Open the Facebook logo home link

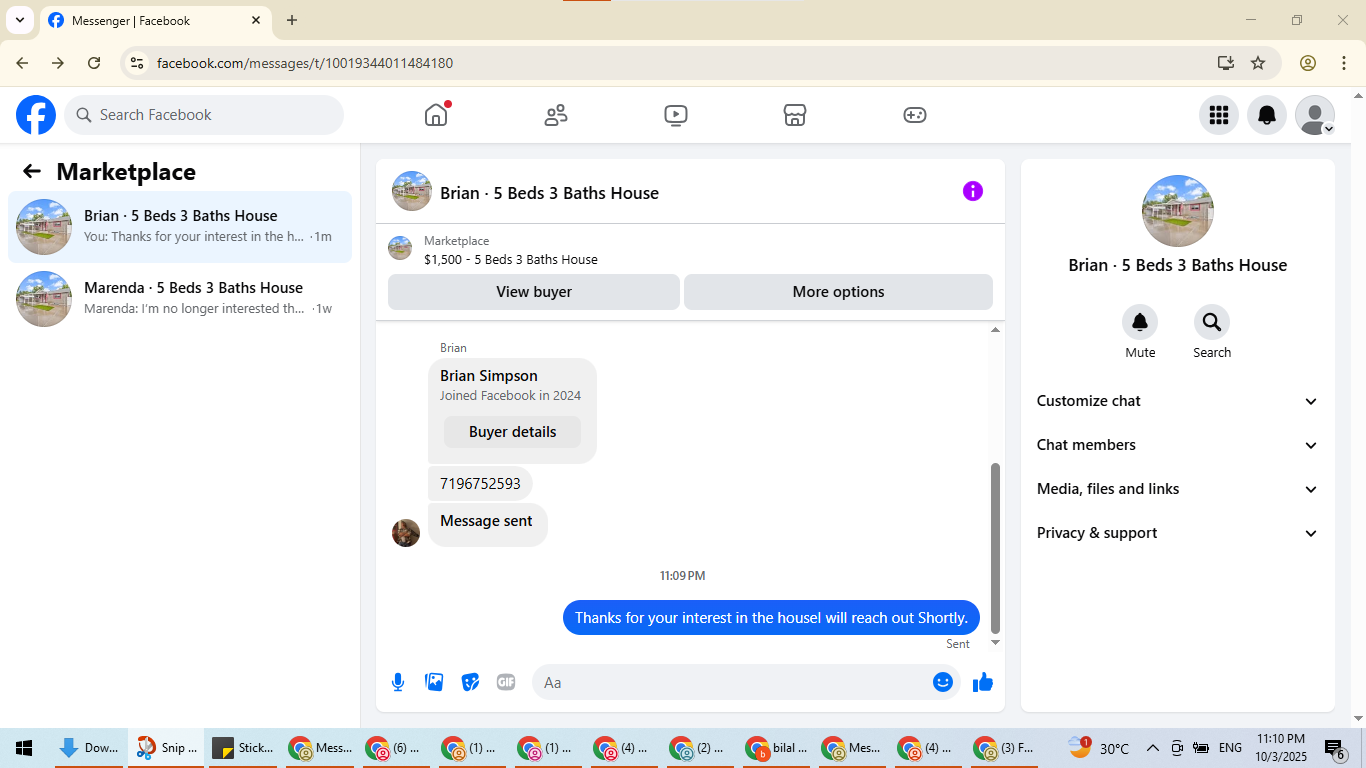point(36,115)
